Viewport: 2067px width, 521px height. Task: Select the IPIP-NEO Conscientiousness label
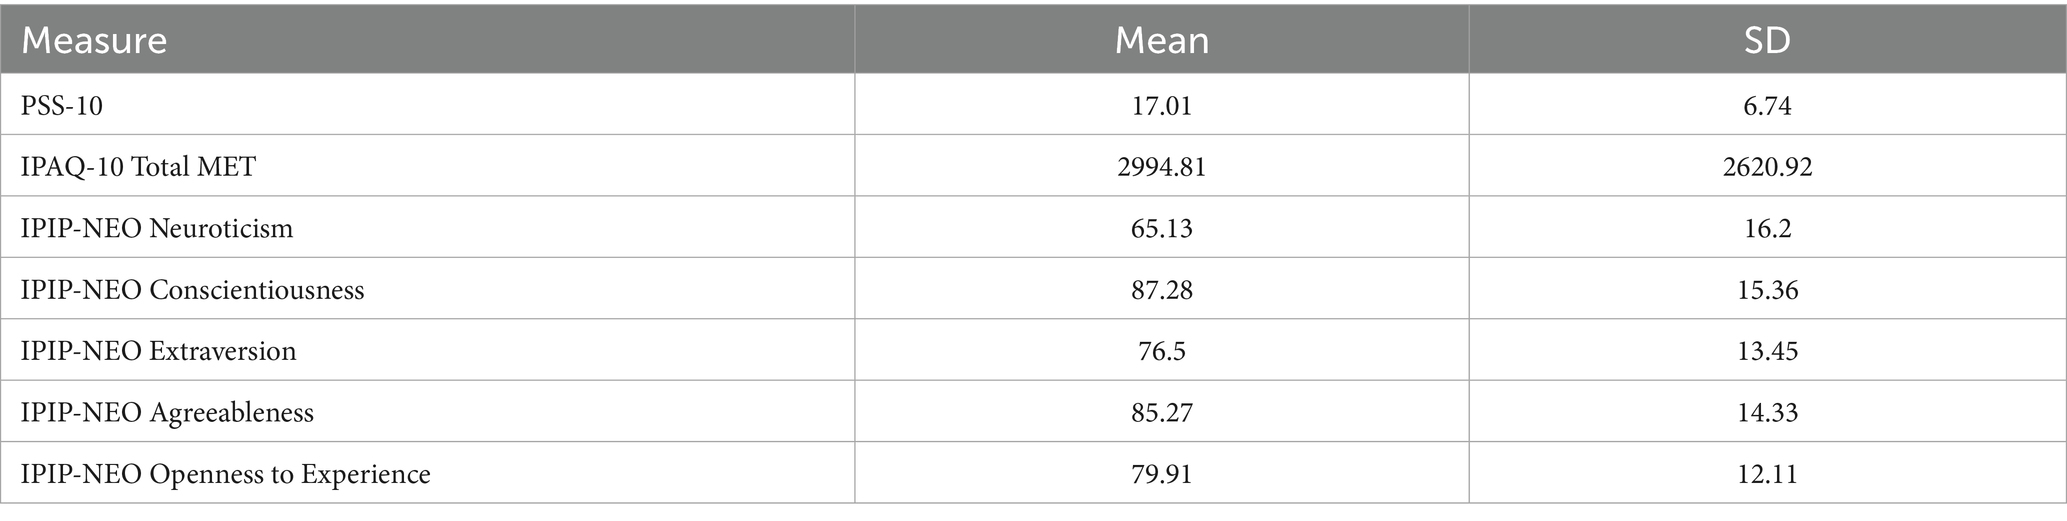click(192, 290)
